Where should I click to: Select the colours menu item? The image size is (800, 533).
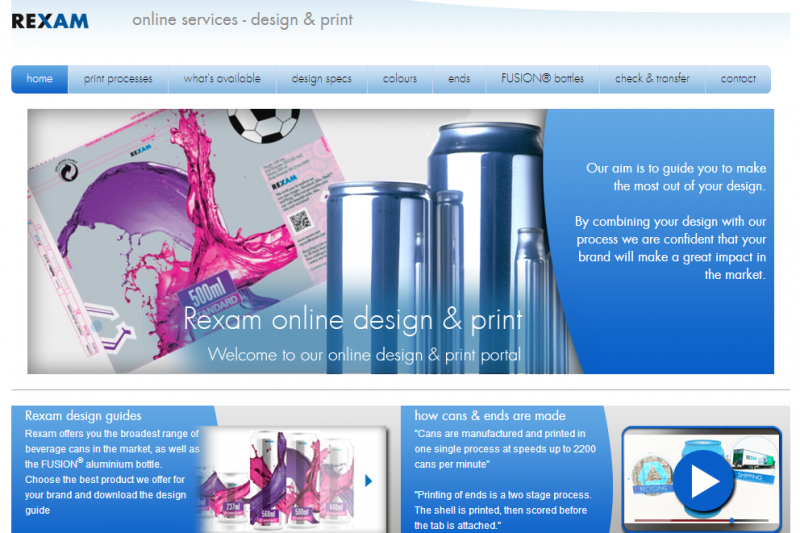(x=400, y=79)
